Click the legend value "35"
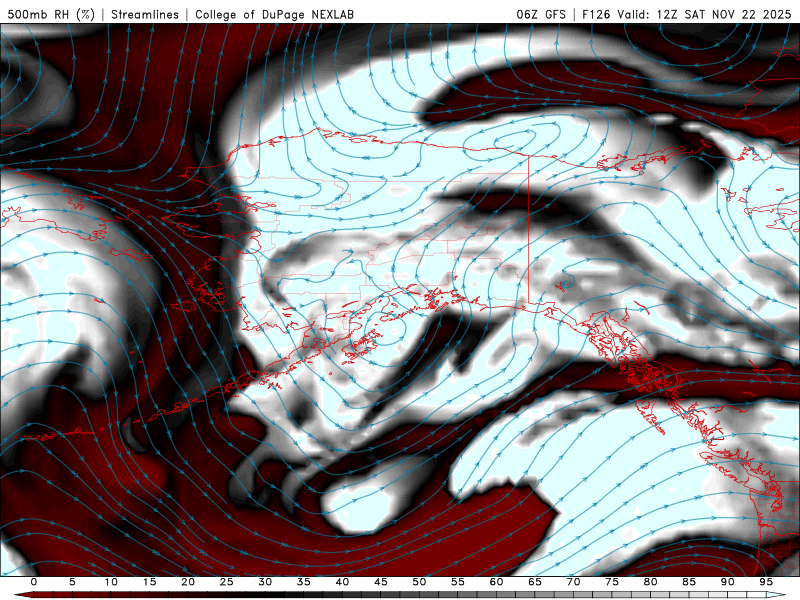This screenshot has height=600, width=800. [x=304, y=582]
